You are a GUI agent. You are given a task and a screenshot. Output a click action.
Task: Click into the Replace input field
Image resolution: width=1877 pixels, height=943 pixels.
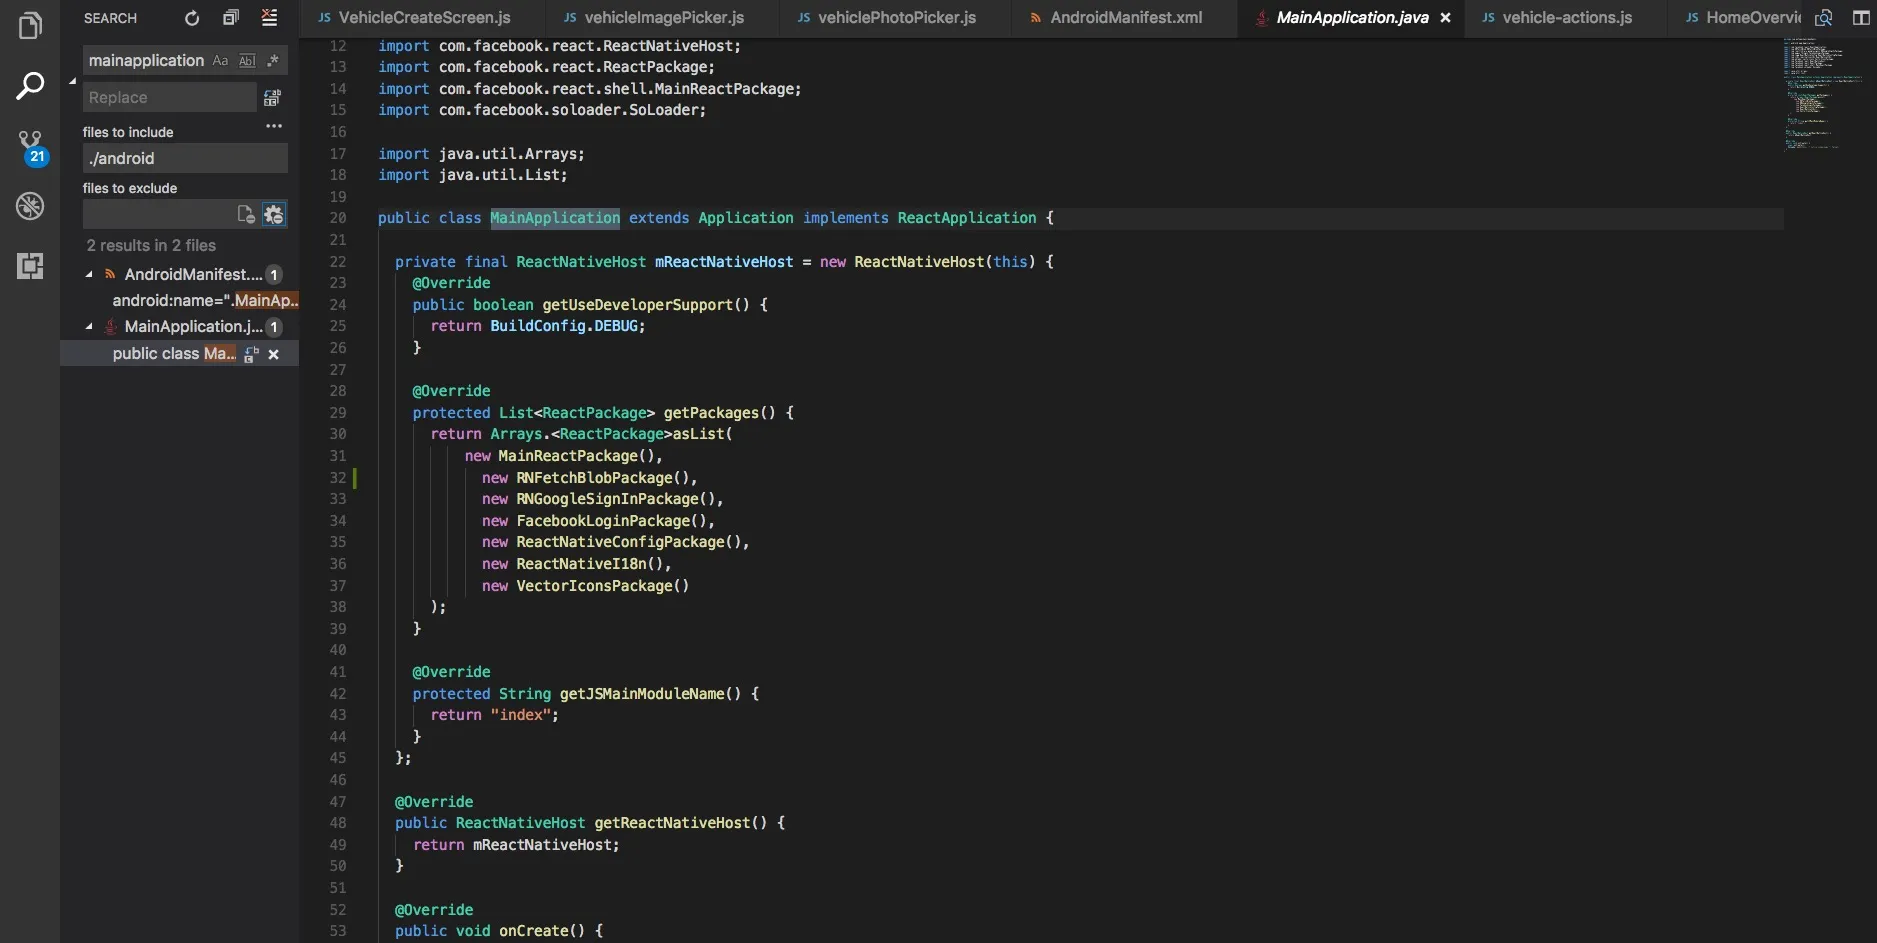(169, 98)
